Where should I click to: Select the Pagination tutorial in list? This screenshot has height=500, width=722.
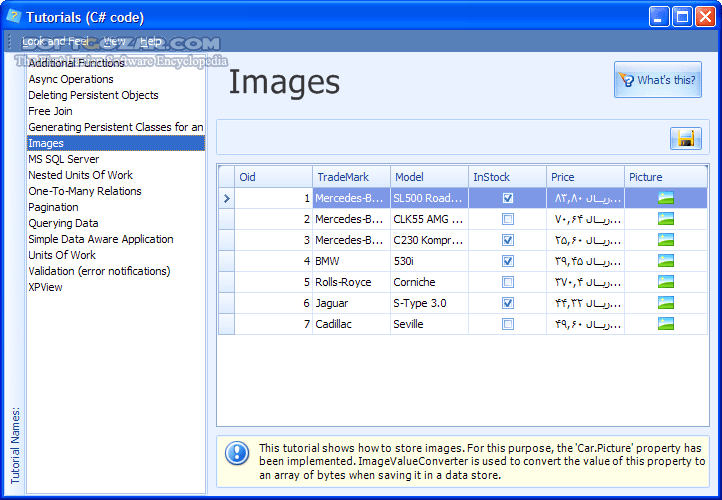54,207
